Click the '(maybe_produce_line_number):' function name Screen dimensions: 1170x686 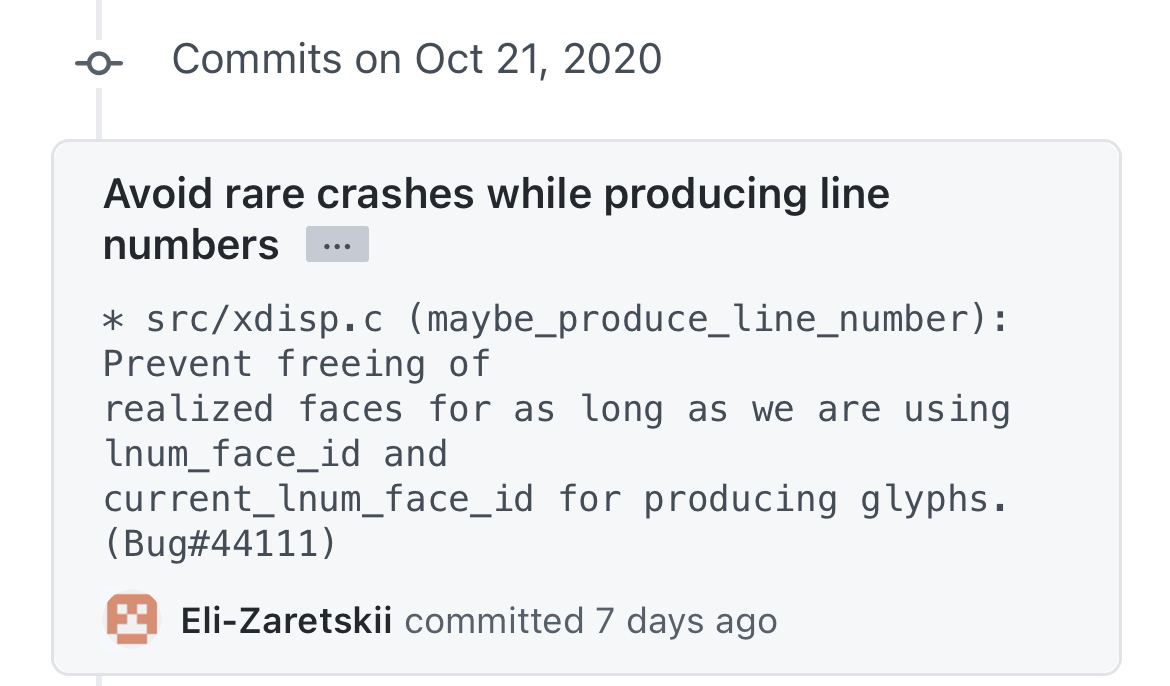[x=708, y=319]
